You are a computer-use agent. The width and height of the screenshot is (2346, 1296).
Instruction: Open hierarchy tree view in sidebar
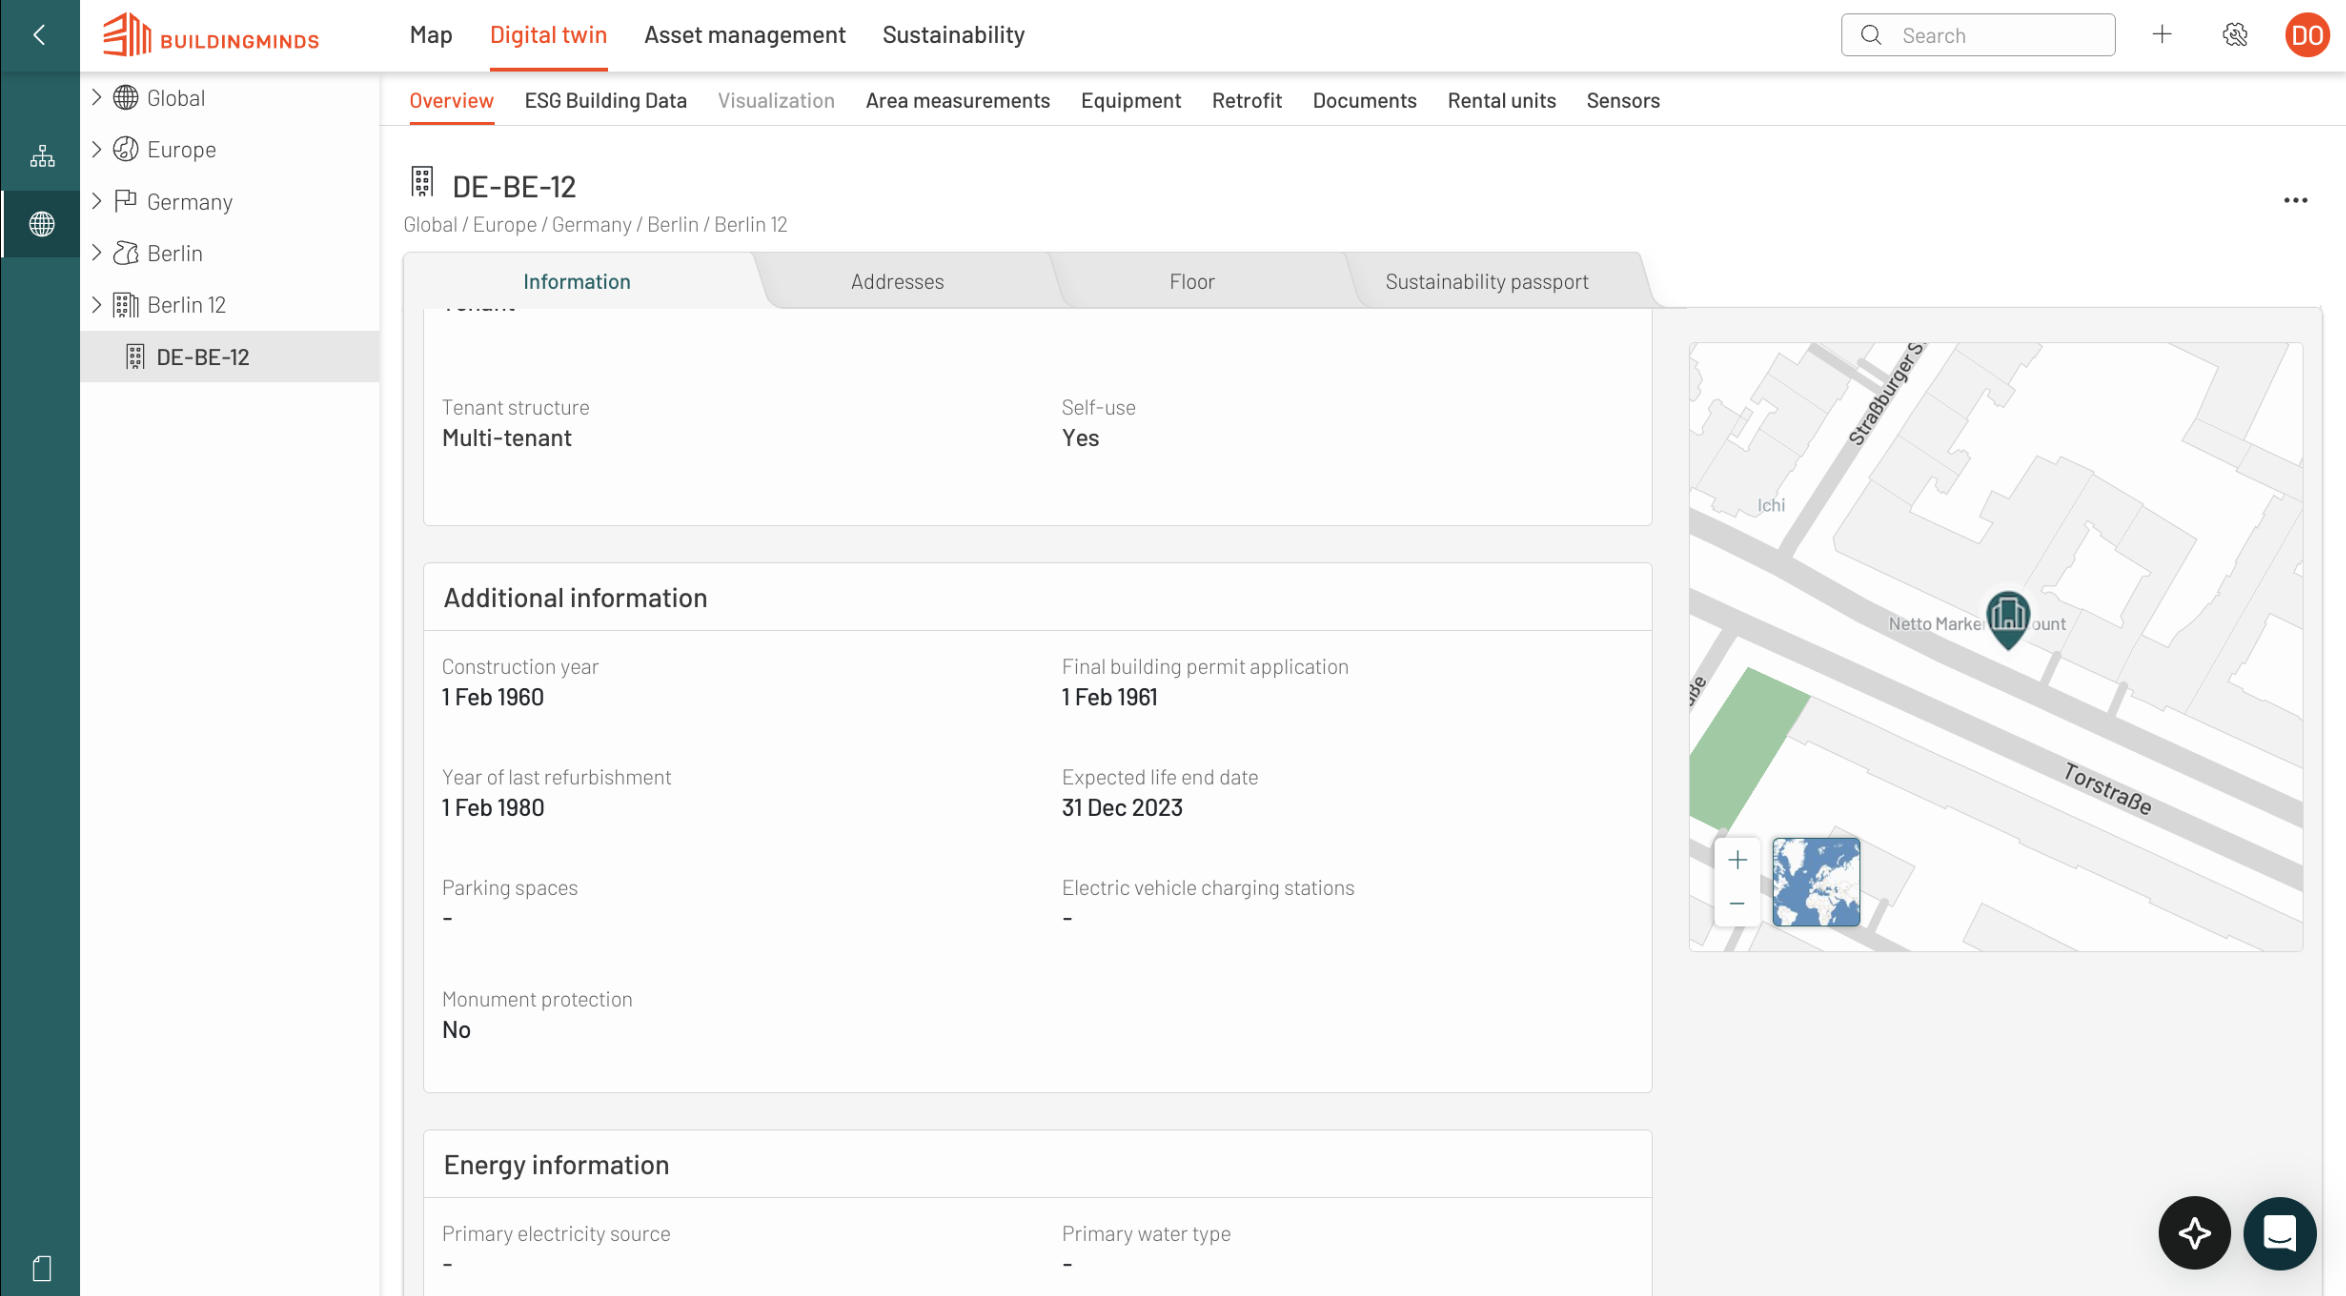41,156
